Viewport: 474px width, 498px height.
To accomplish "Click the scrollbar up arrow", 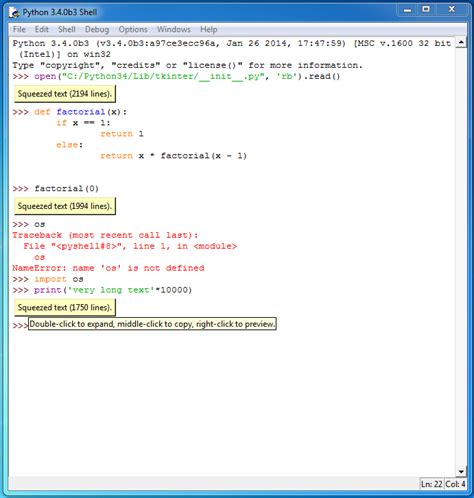I will (461, 43).
